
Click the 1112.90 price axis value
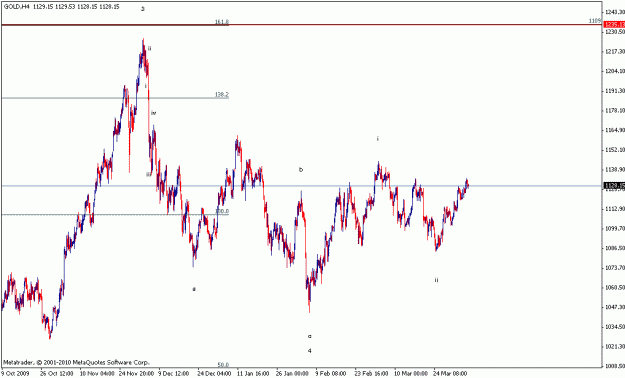pos(615,209)
